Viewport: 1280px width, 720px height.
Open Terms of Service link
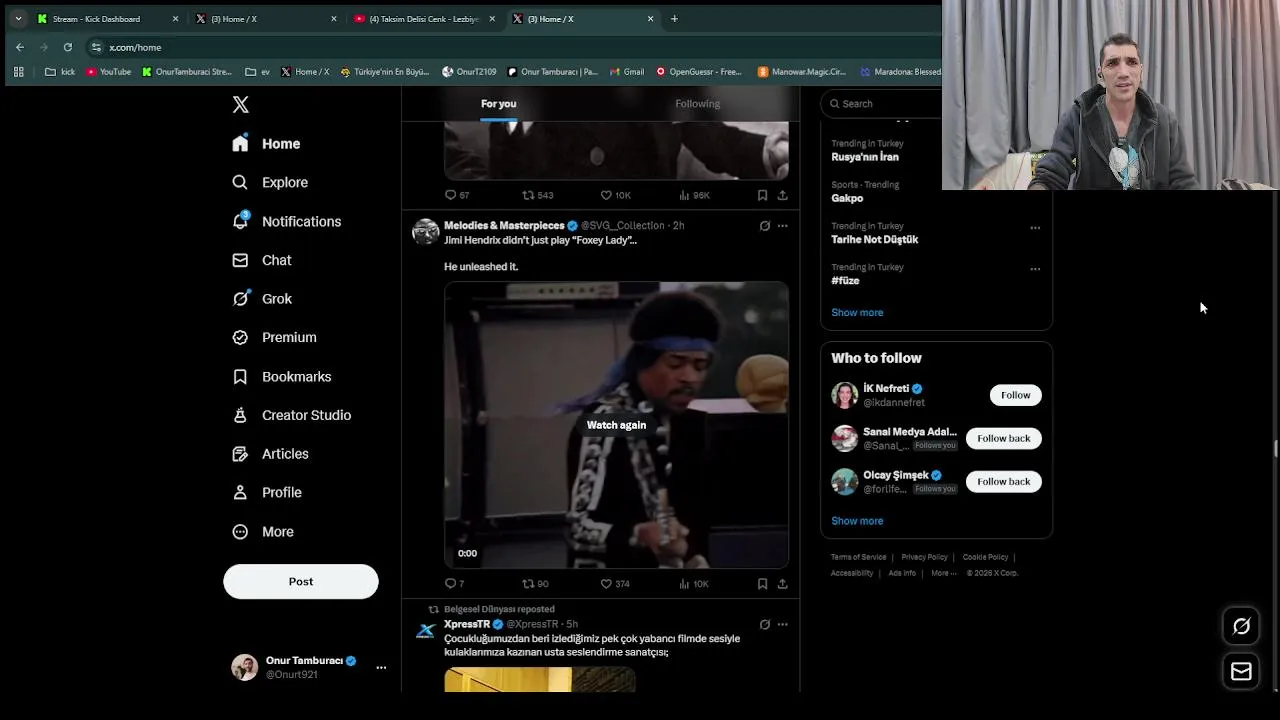coord(859,557)
